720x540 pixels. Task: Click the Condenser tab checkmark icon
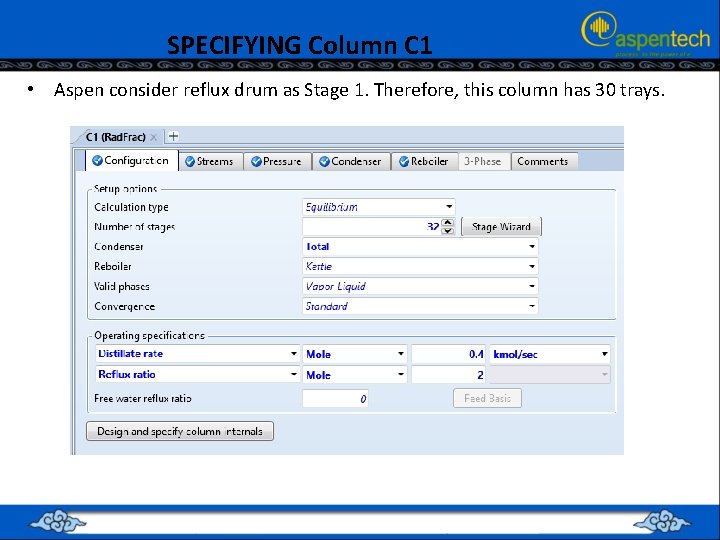tap(324, 162)
